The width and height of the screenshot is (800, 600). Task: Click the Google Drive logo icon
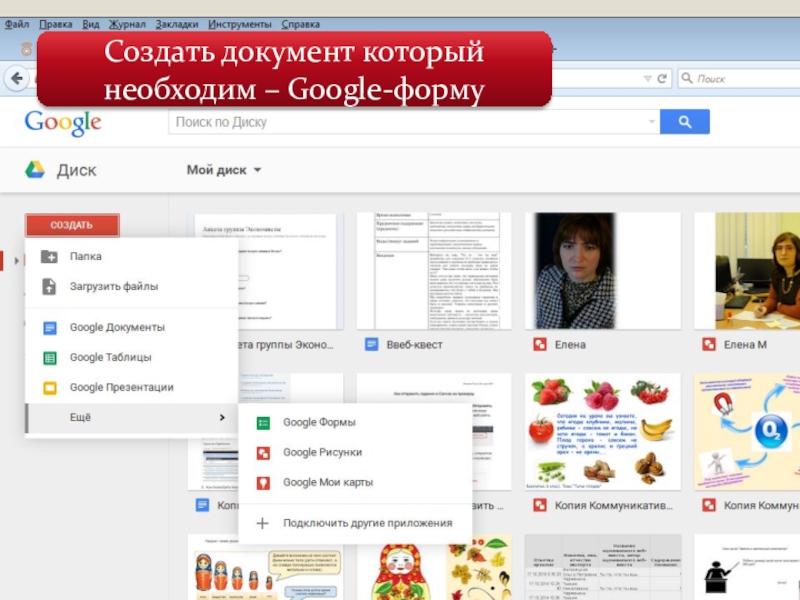(35, 170)
